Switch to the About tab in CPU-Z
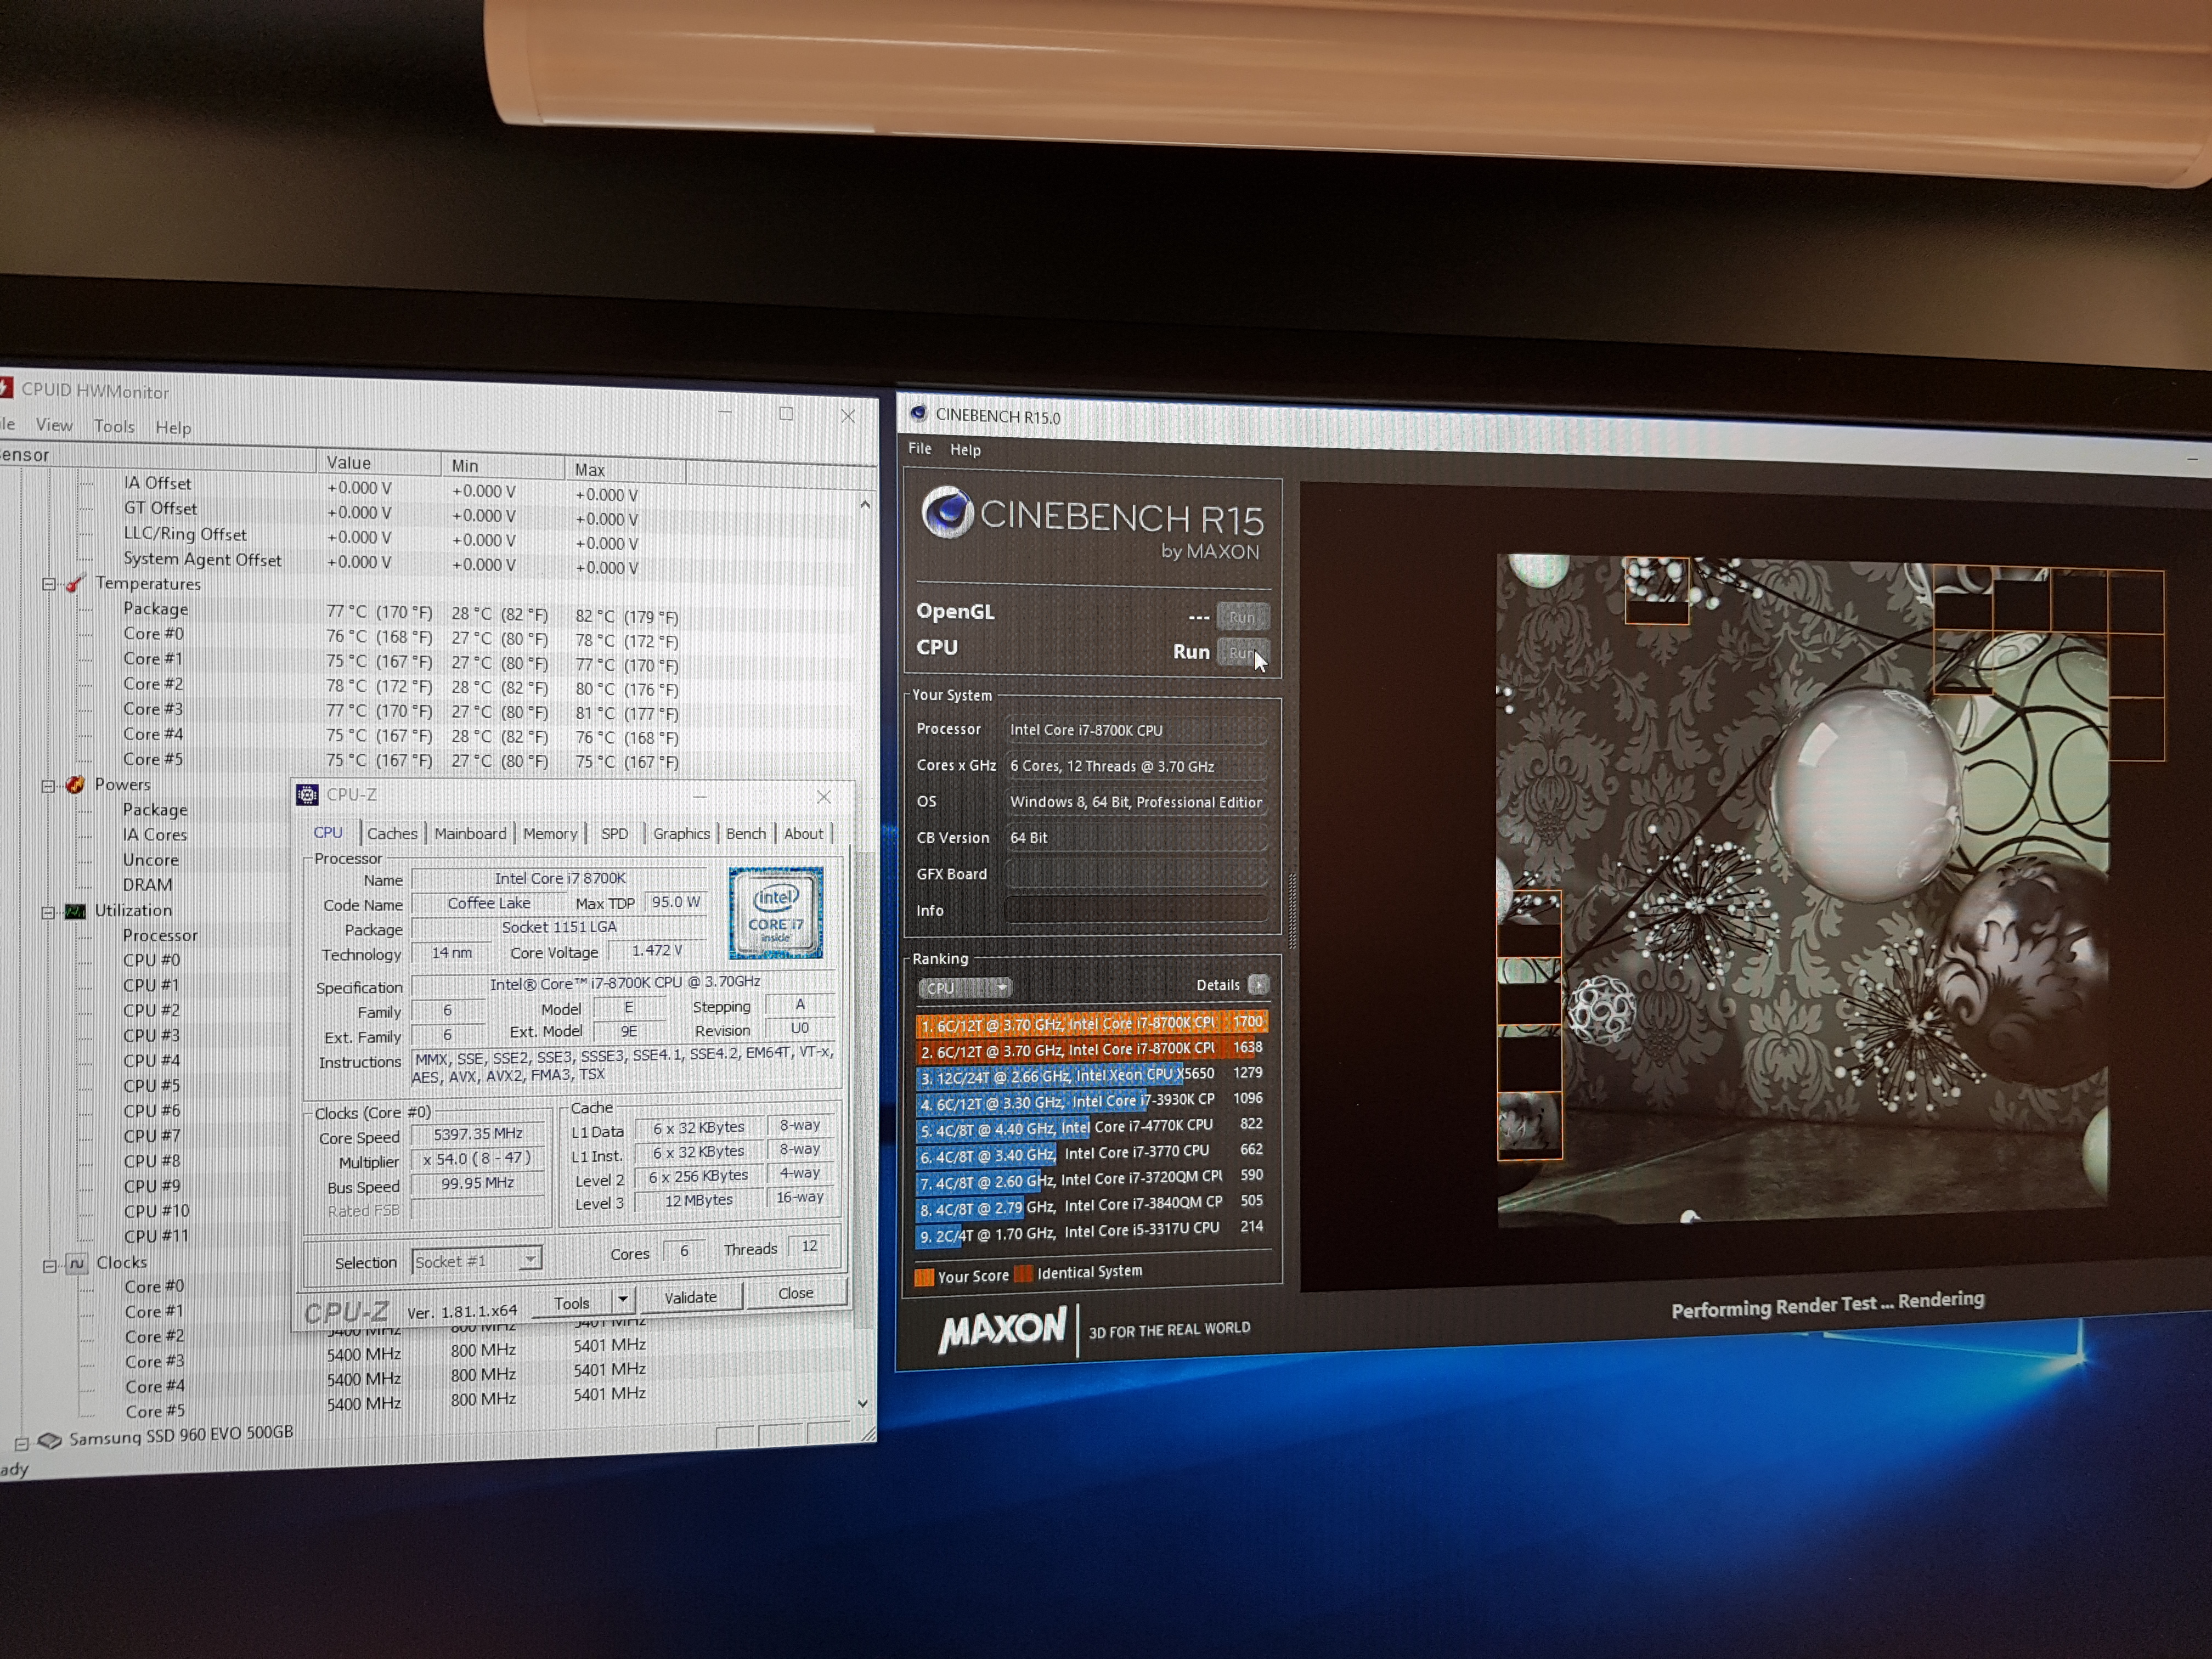 (x=803, y=833)
